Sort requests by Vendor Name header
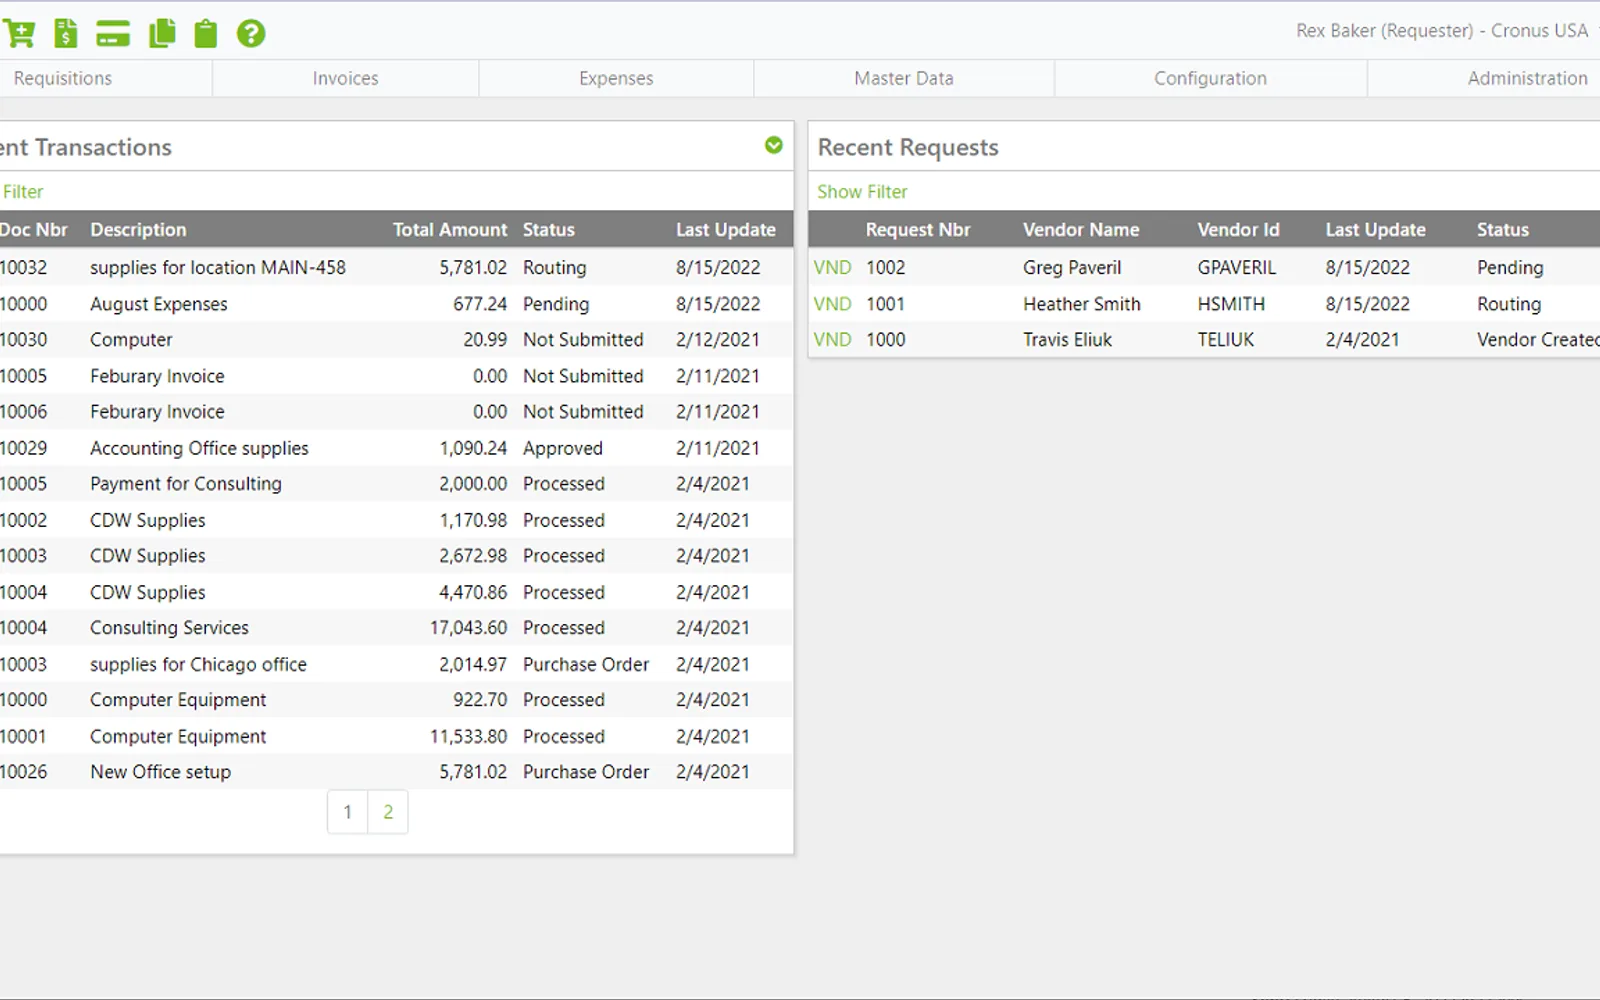1600x1000 pixels. click(1081, 230)
